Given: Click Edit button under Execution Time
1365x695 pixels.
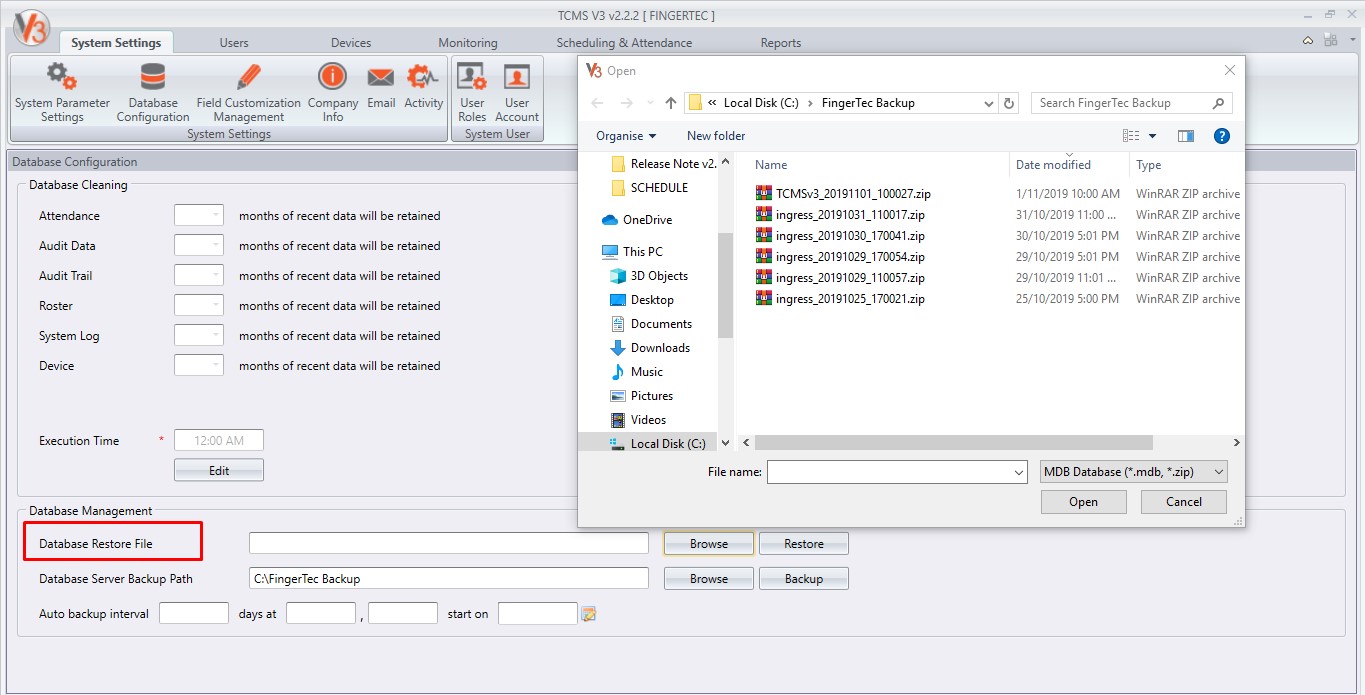Looking at the screenshot, I should pos(219,471).
